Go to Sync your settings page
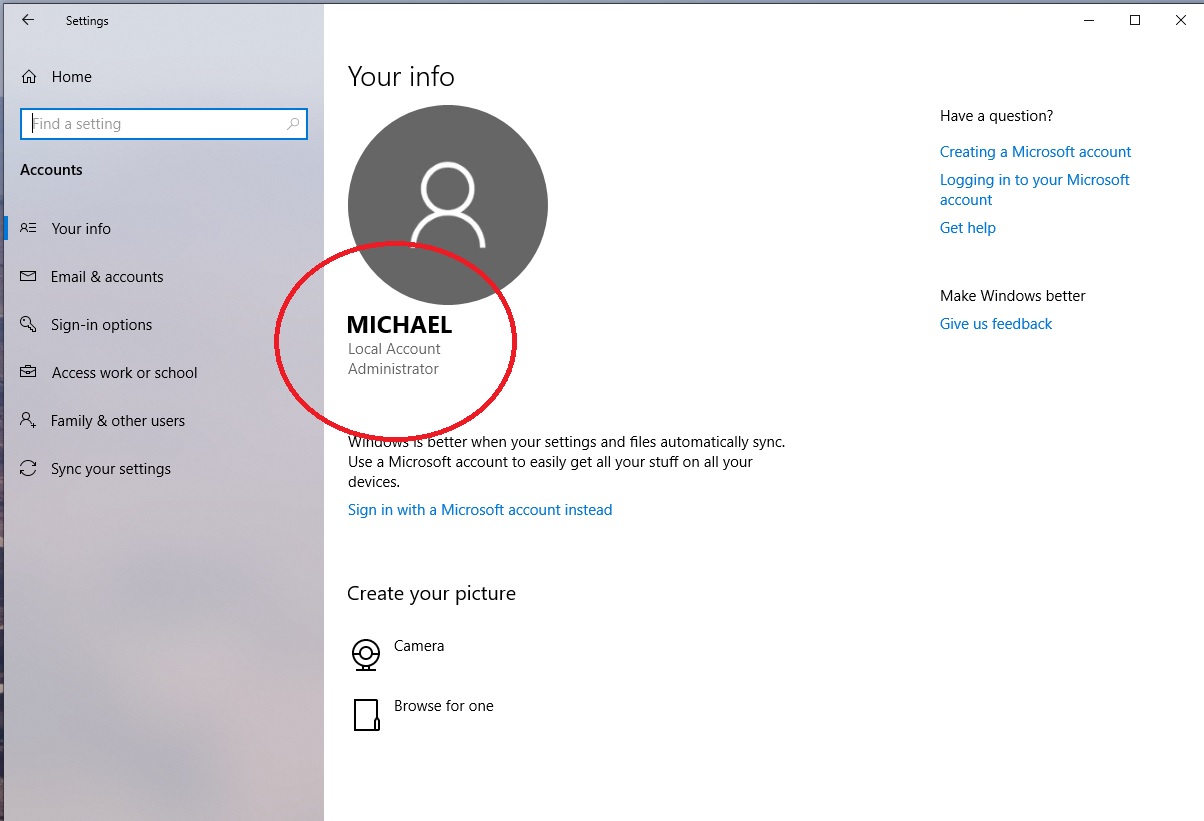1204x821 pixels. [x=111, y=469]
